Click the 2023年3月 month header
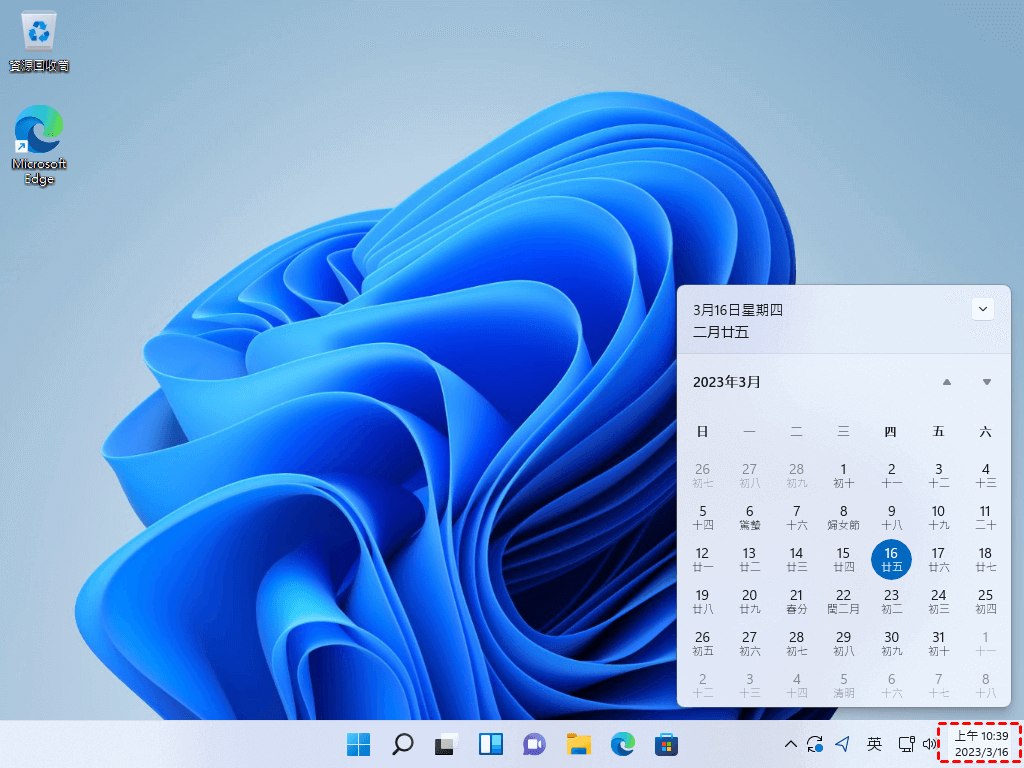Image resolution: width=1024 pixels, height=768 pixels. point(727,382)
